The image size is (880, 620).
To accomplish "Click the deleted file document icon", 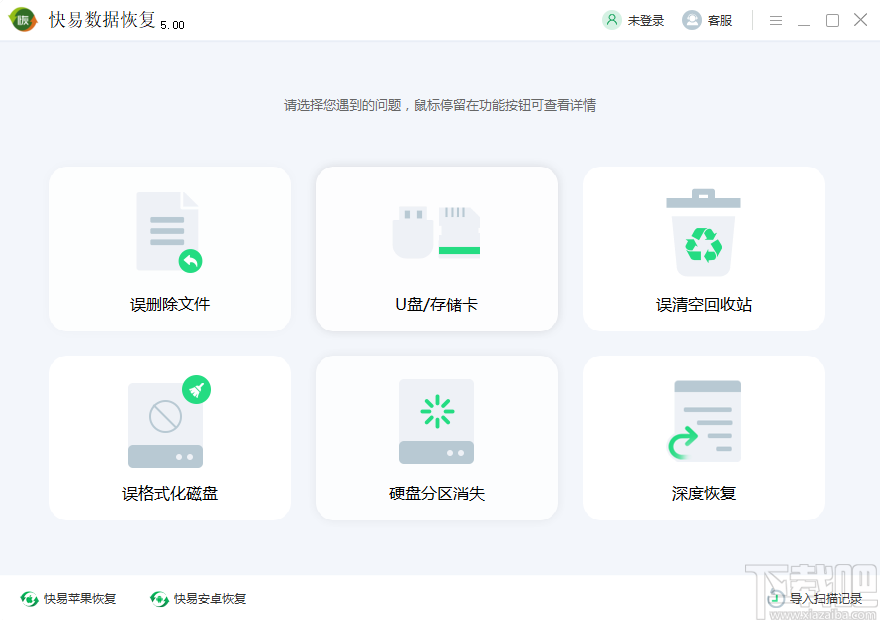I will (169, 232).
